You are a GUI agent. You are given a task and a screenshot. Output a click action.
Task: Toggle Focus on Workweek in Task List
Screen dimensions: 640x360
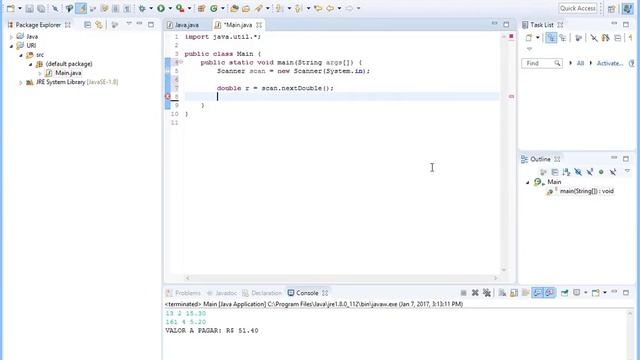tap(578, 38)
